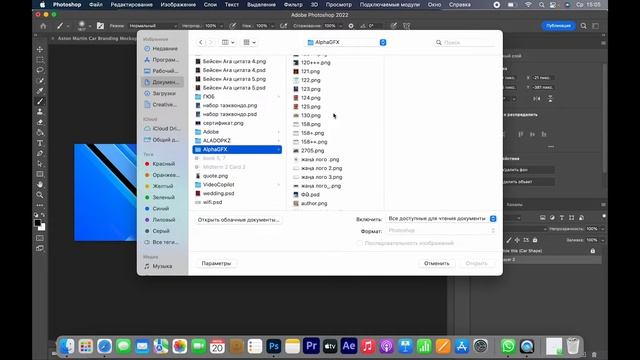Viewport: 640px width, 360px height.
Task: Click Открыть облачные документы button
Action: coord(238,220)
